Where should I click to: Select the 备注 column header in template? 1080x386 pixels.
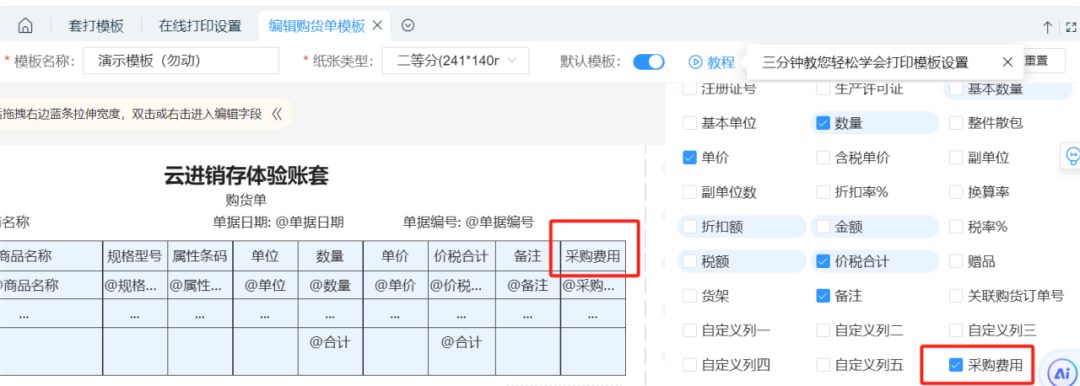528,256
